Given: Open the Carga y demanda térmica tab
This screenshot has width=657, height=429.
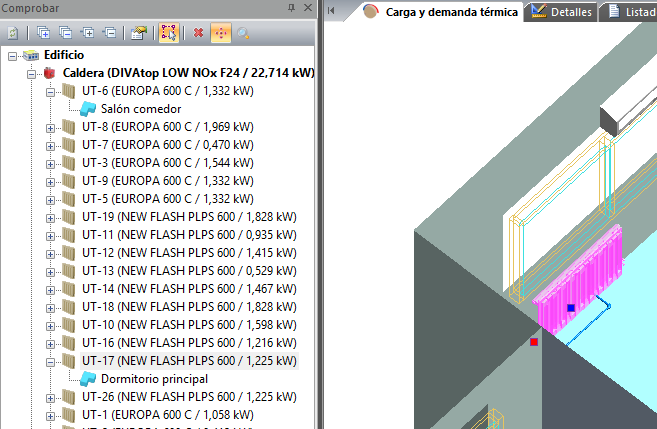Looking at the screenshot, I should click(x=441, y=12).
